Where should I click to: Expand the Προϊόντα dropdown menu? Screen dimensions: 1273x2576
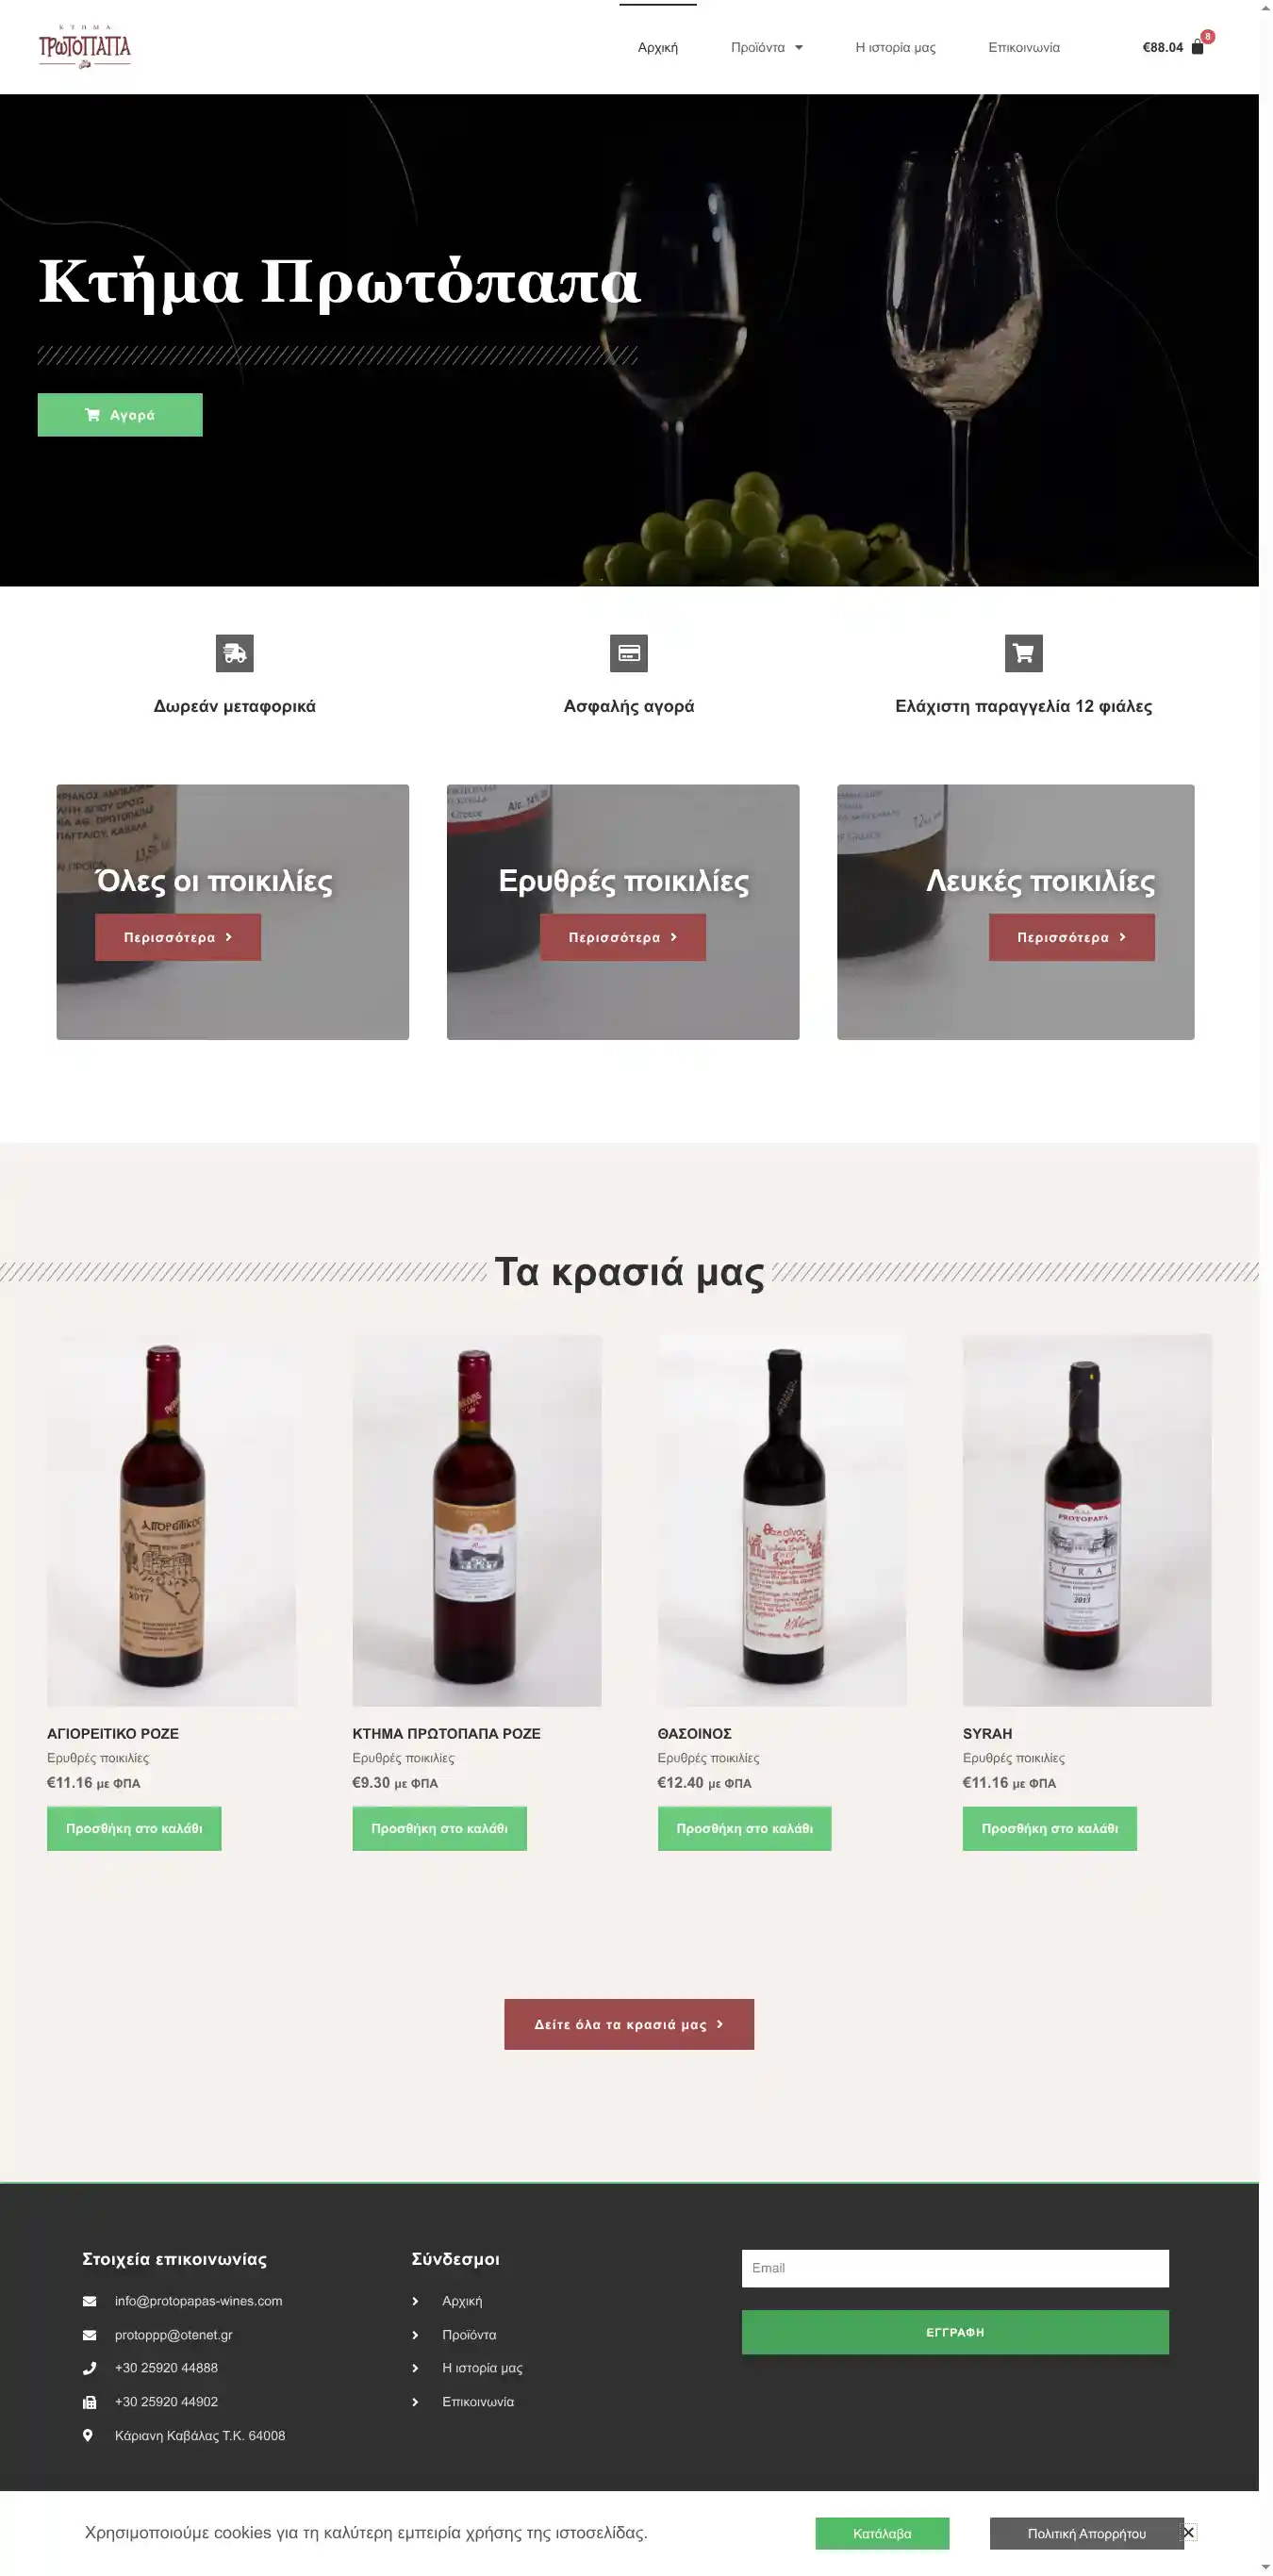767,47
